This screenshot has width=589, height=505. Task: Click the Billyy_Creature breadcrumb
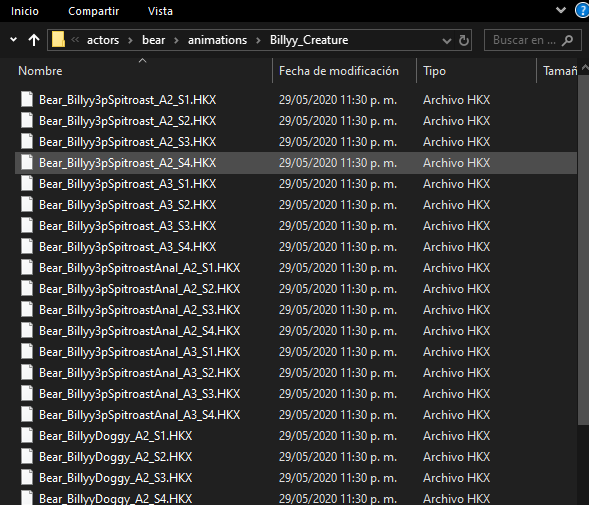pyautogui.click(x=309, y=40)
